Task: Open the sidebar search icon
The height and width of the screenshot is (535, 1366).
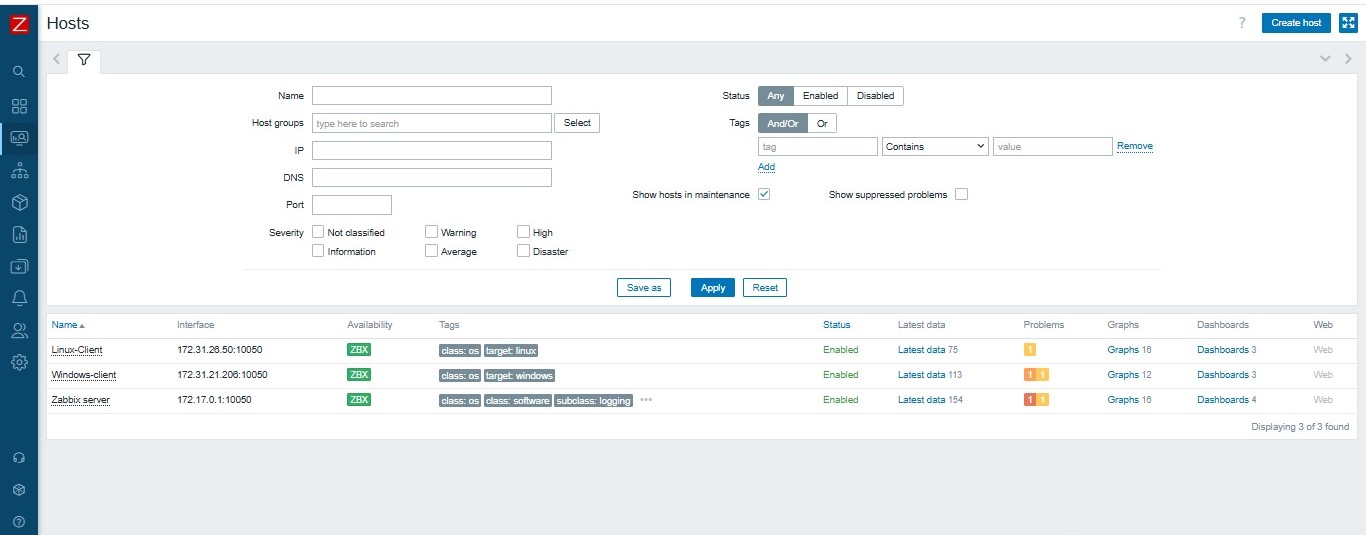Action: [x=19, y=72]
